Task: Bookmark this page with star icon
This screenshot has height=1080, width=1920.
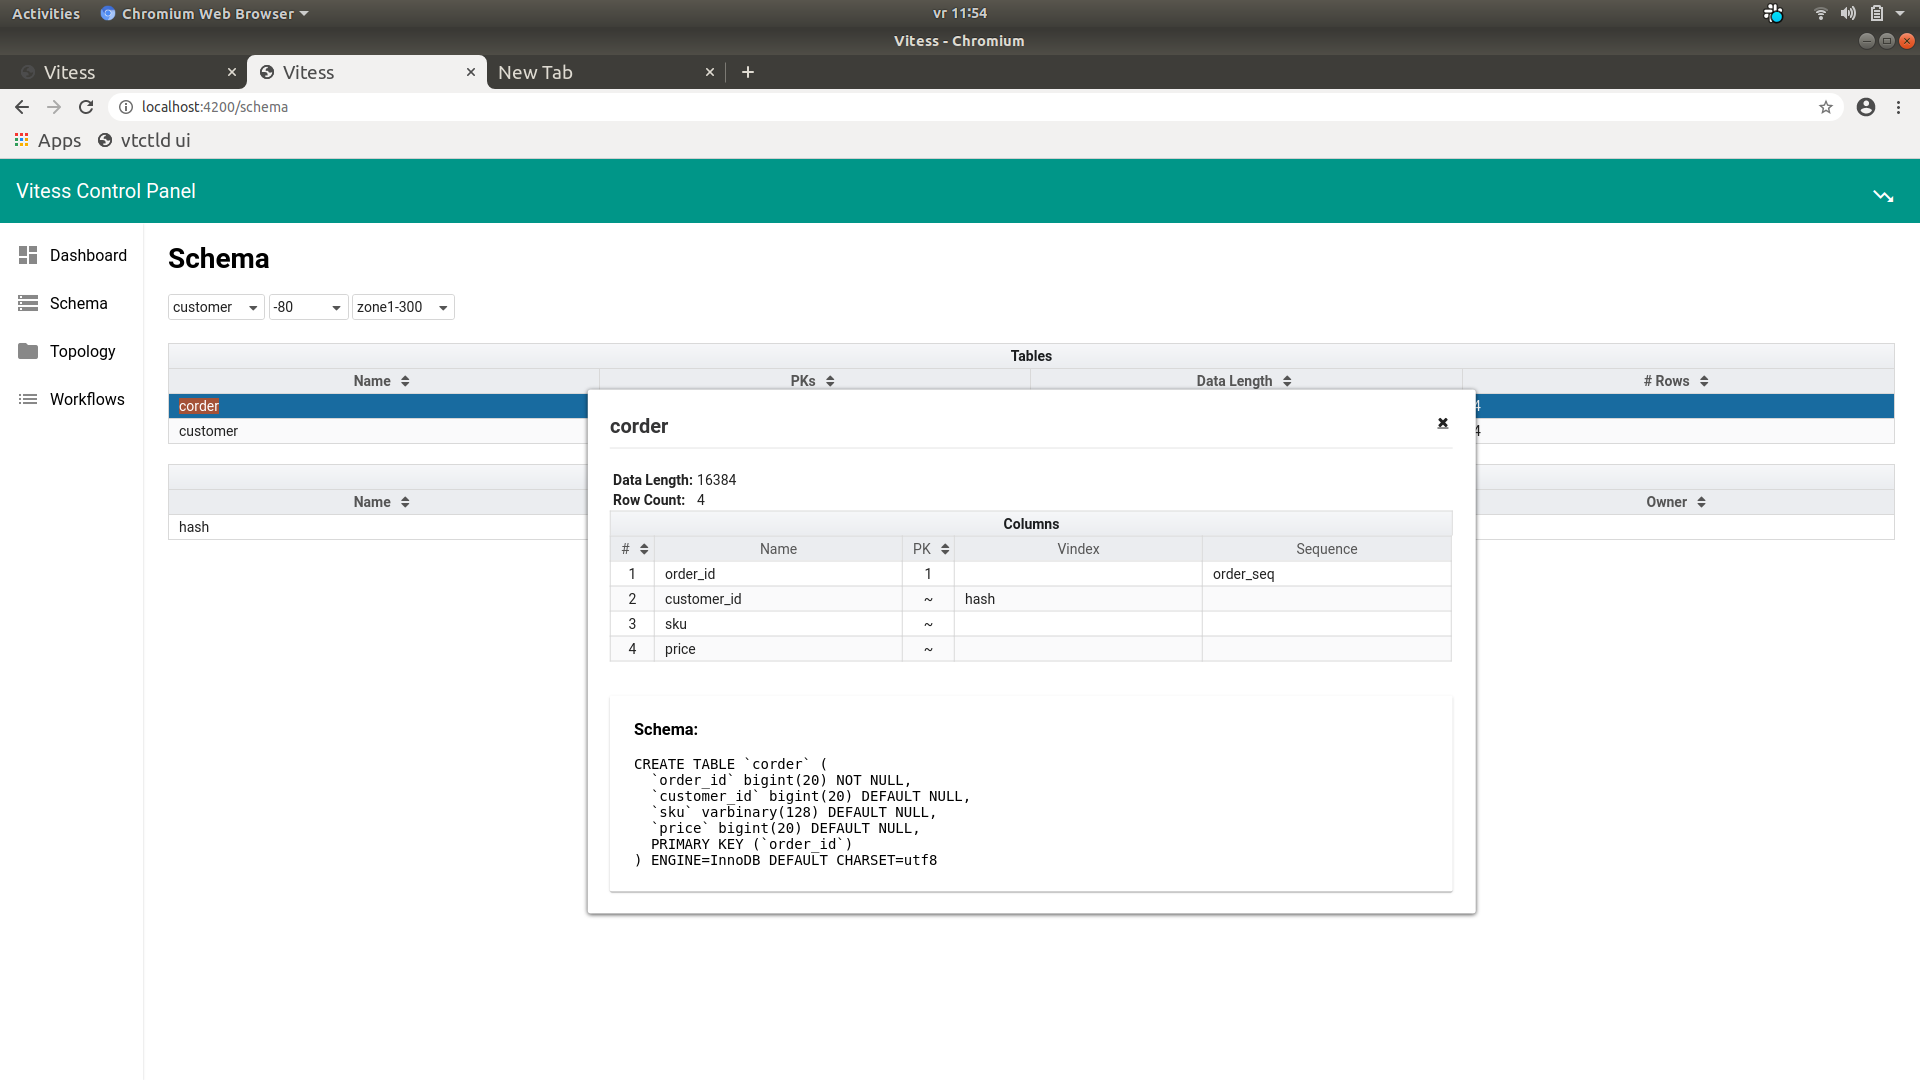Action: pyautogui.click(x=1825, y=107)
